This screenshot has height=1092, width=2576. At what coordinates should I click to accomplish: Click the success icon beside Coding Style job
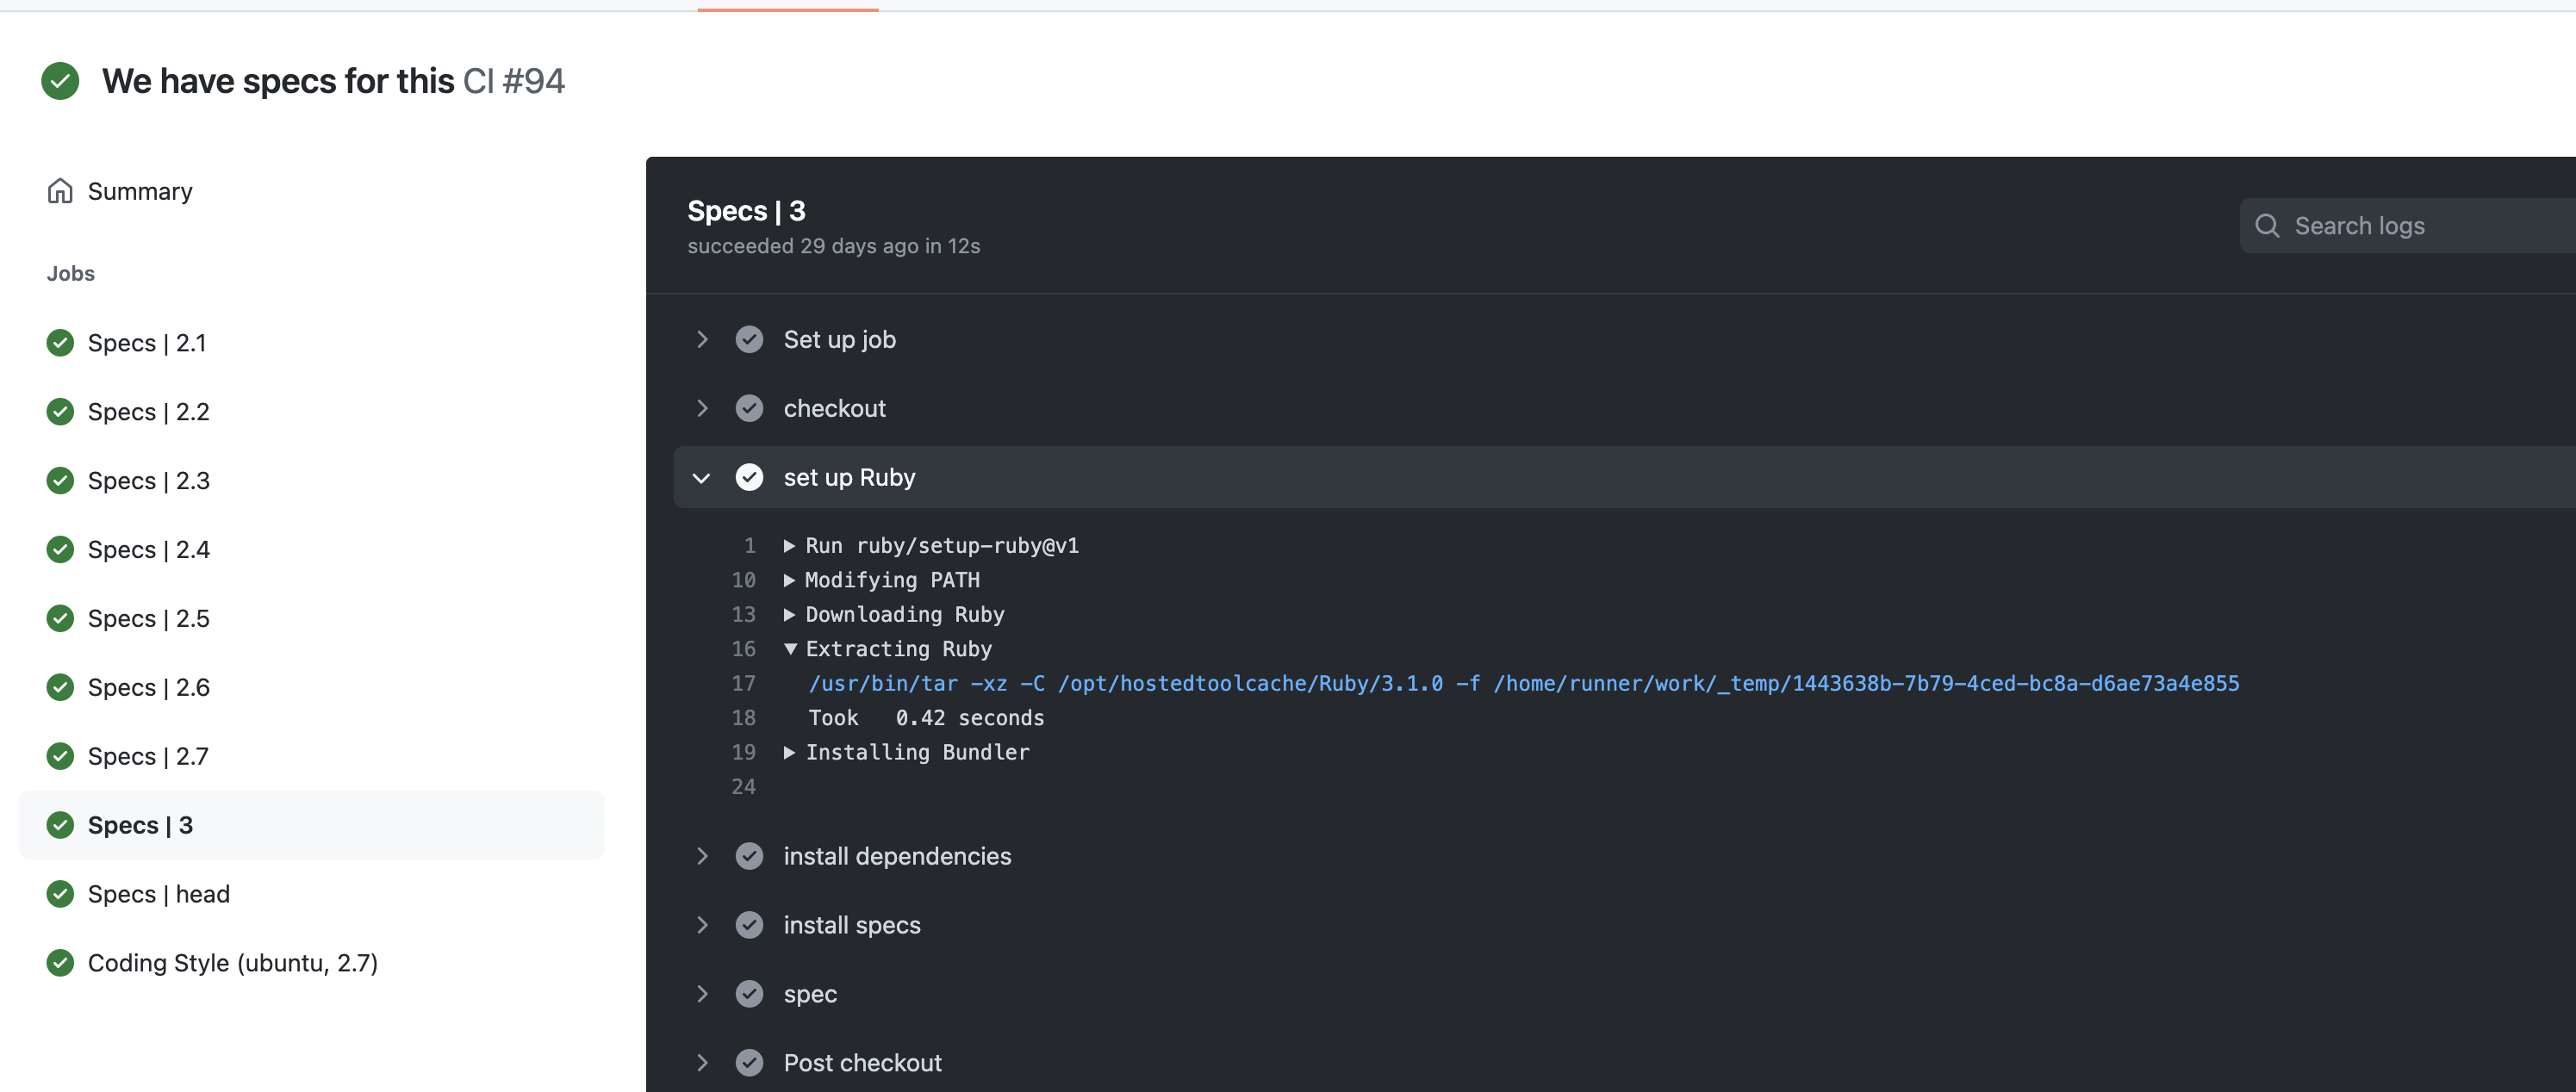point(60,963)
